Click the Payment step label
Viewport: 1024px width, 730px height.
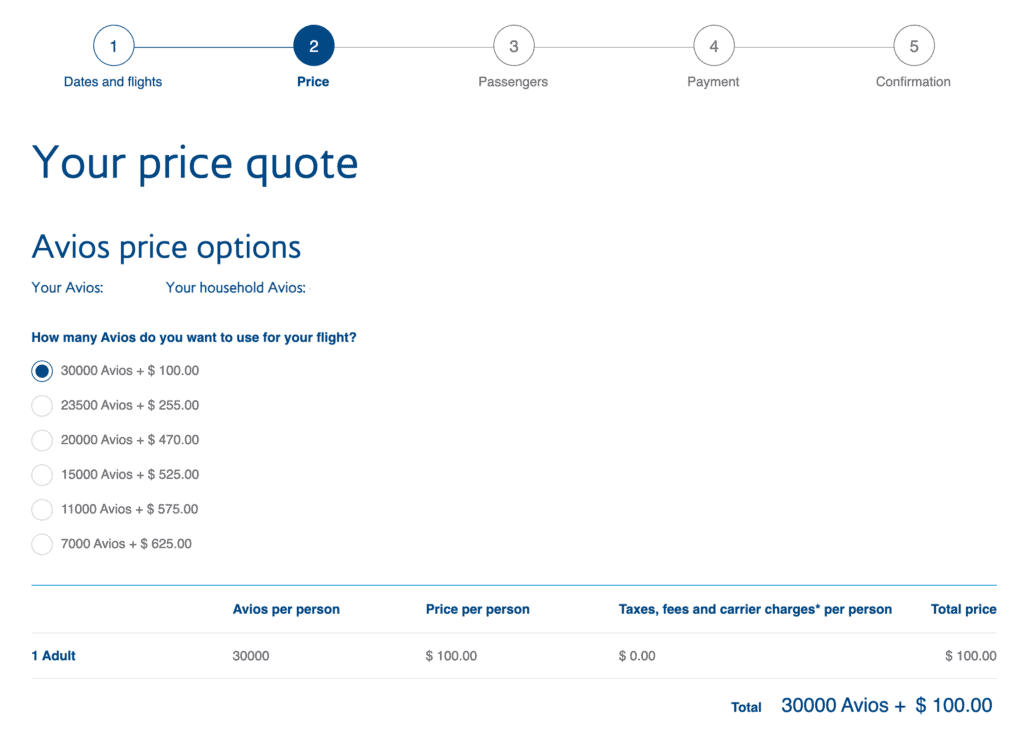(713, 82)
